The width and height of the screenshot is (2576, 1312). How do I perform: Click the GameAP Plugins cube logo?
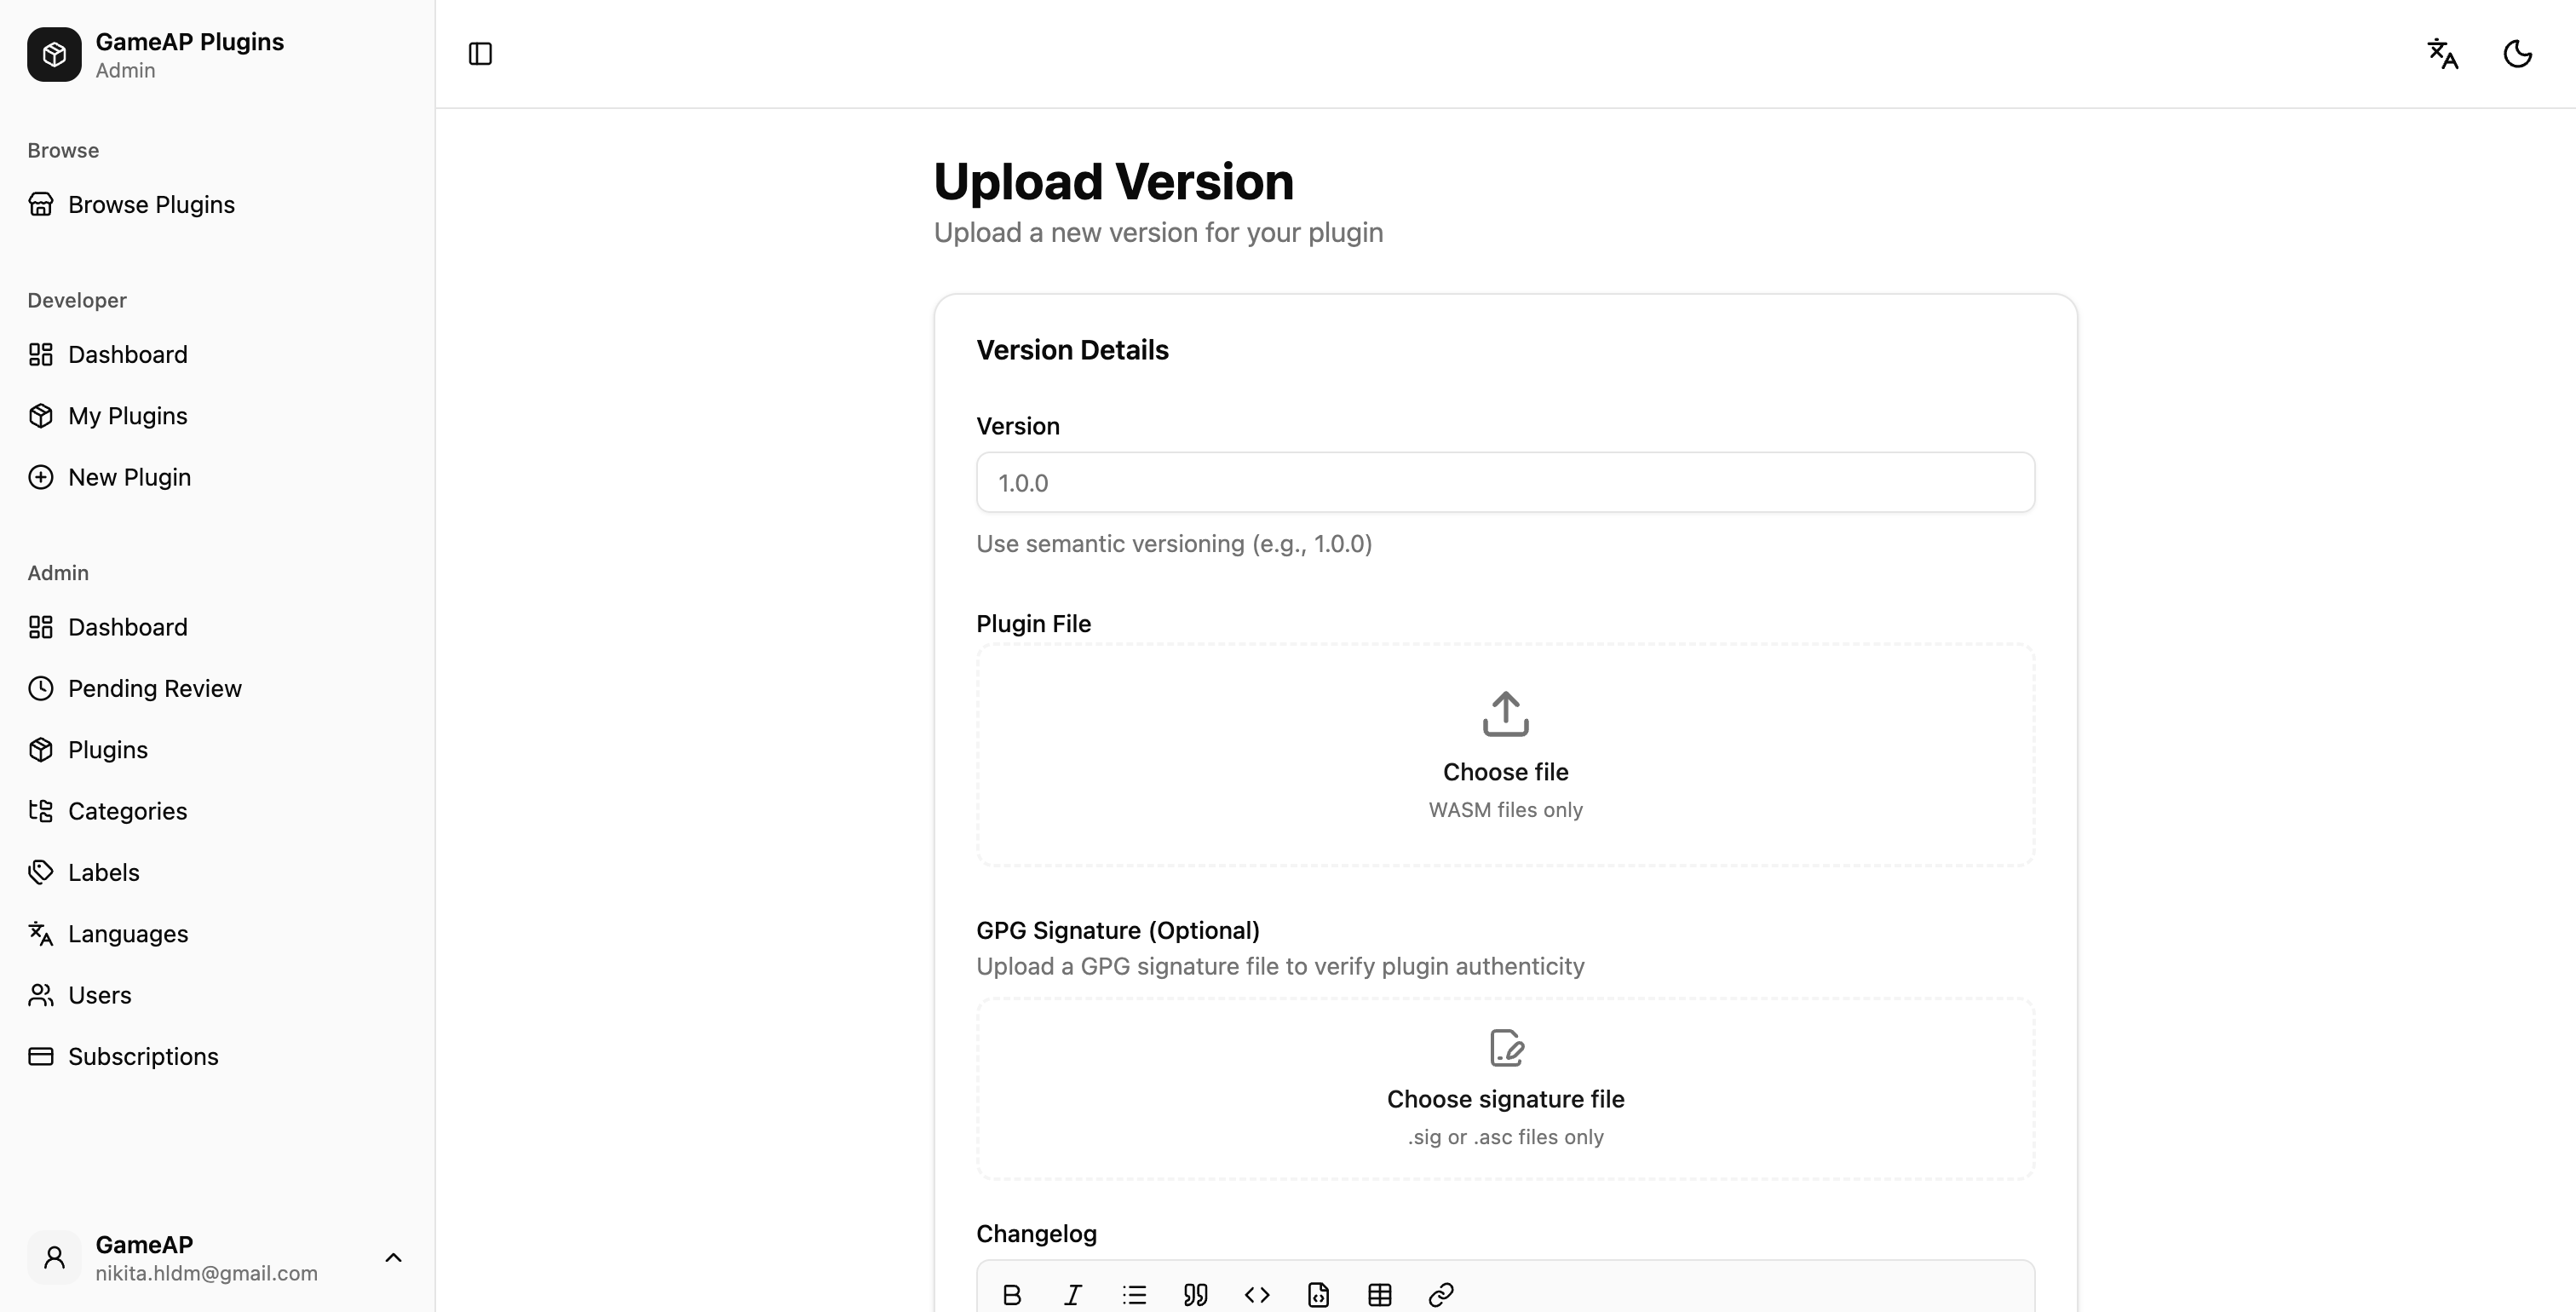54,54
